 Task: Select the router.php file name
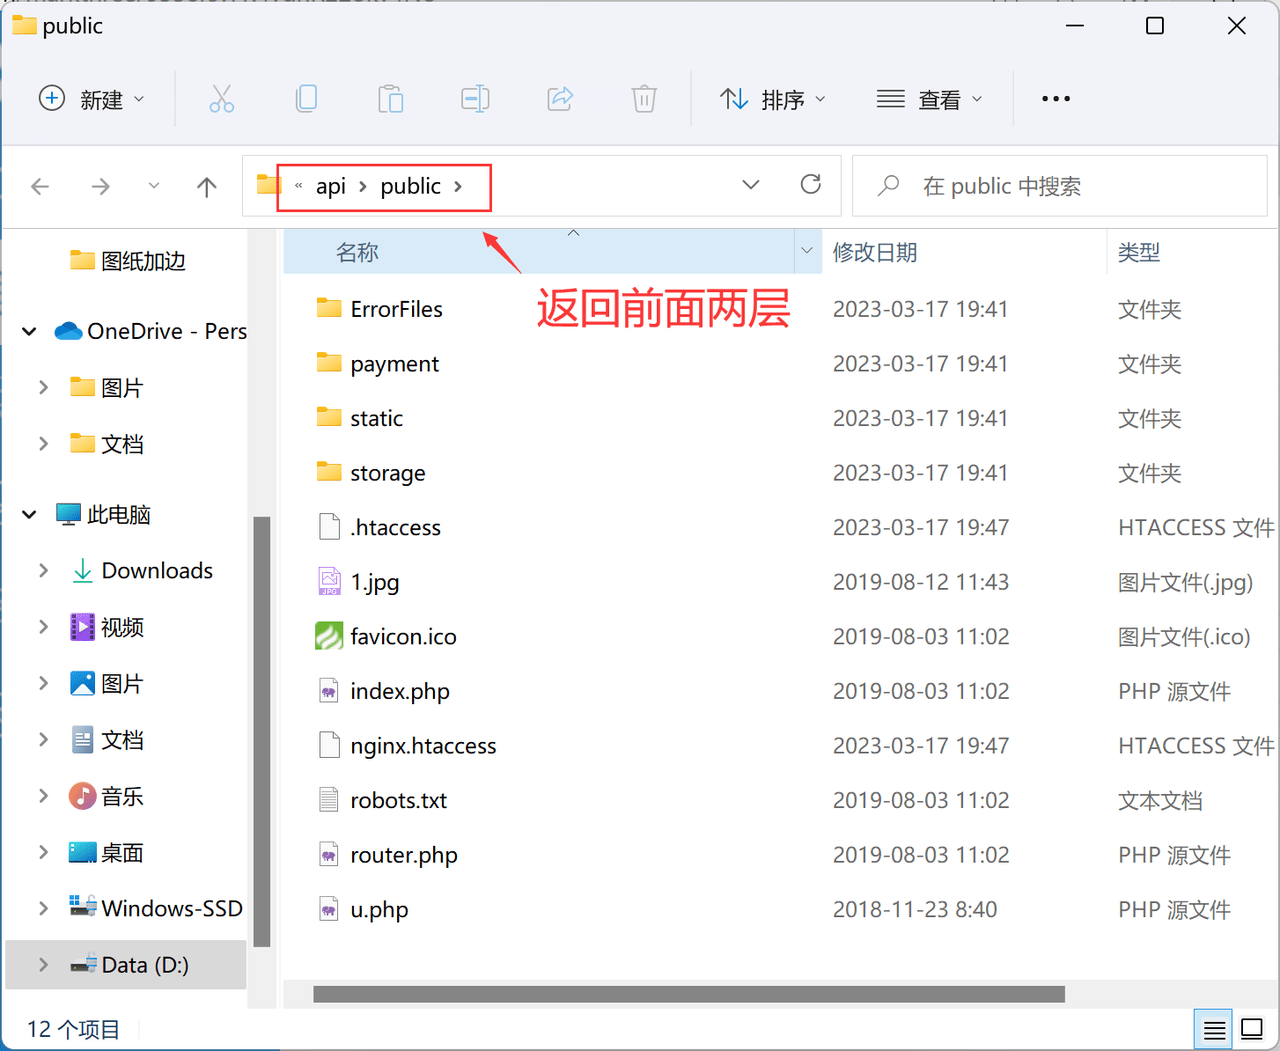click(x=404, y=855)
